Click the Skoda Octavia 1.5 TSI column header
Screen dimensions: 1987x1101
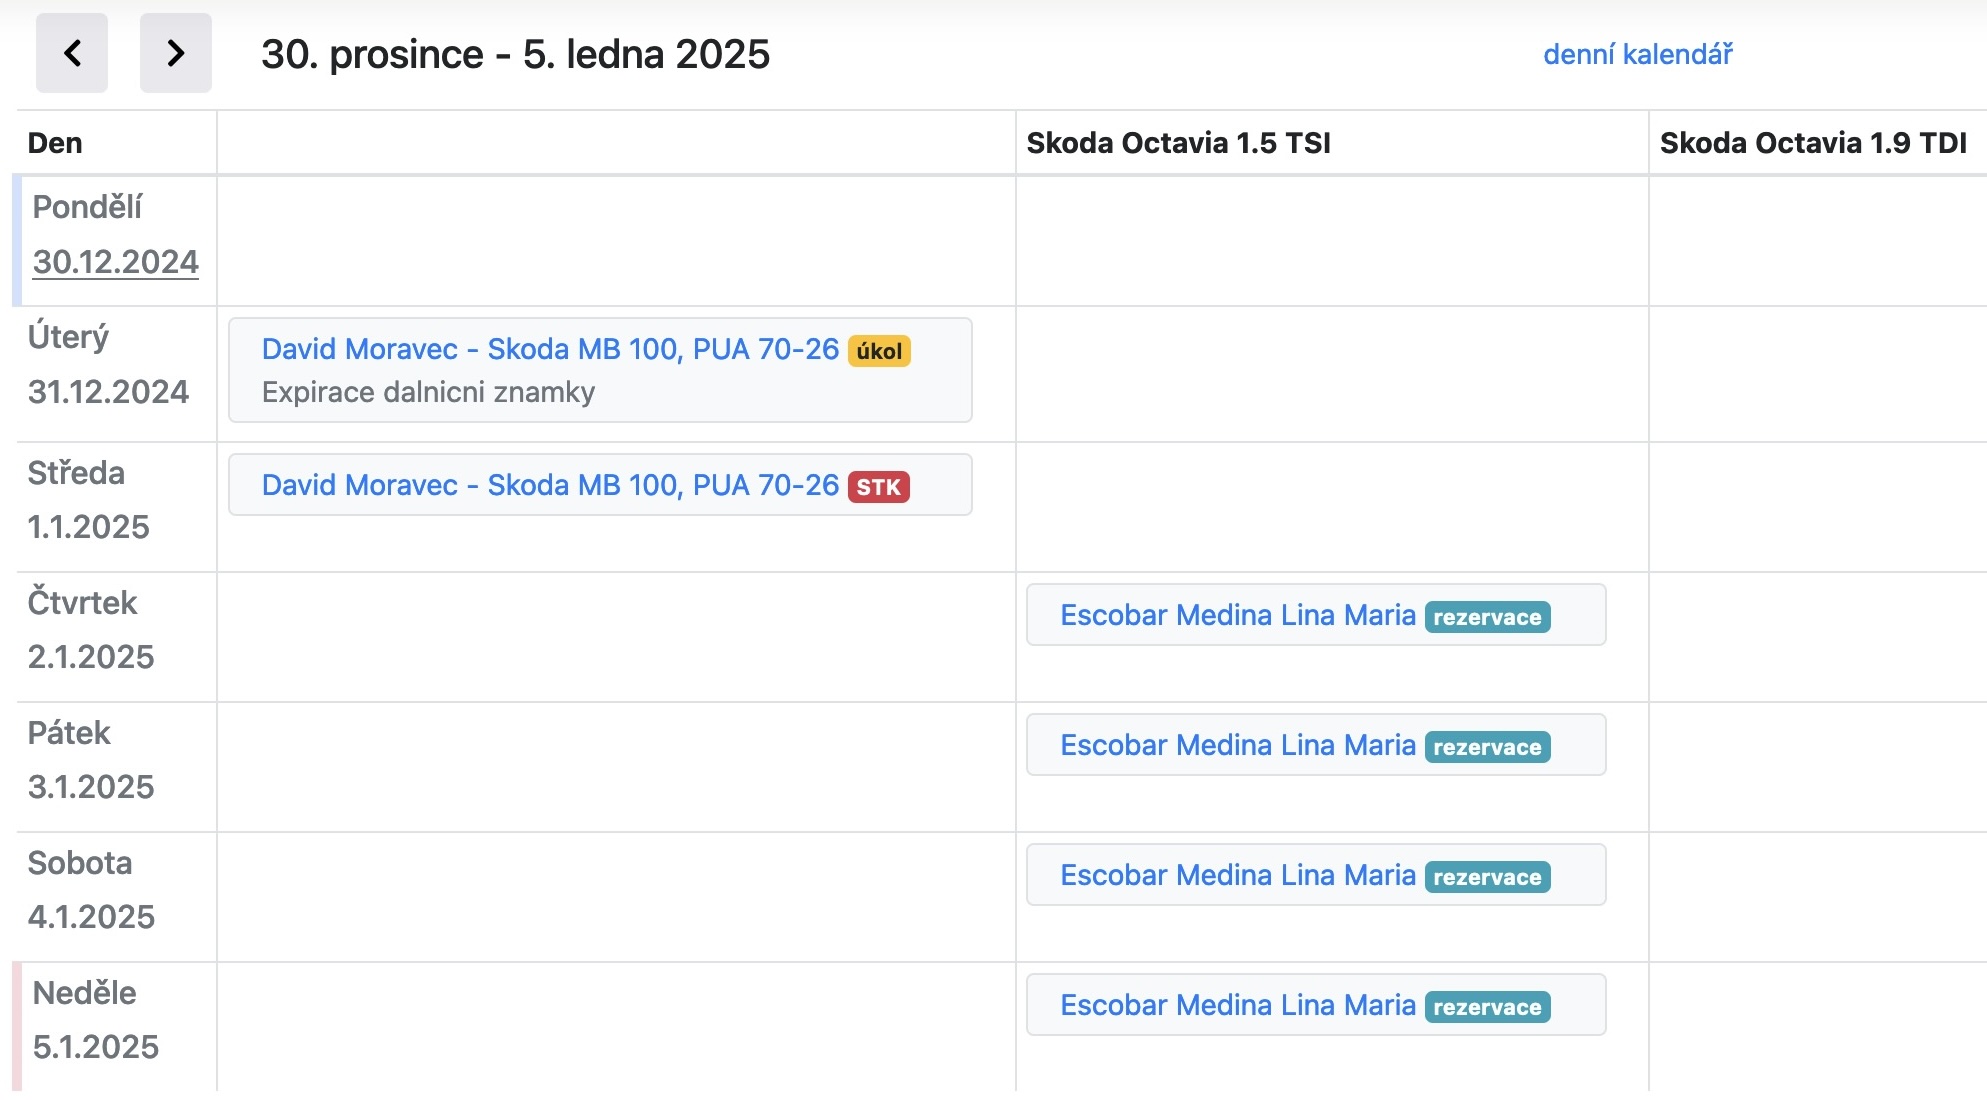[x=1178, y=143]
